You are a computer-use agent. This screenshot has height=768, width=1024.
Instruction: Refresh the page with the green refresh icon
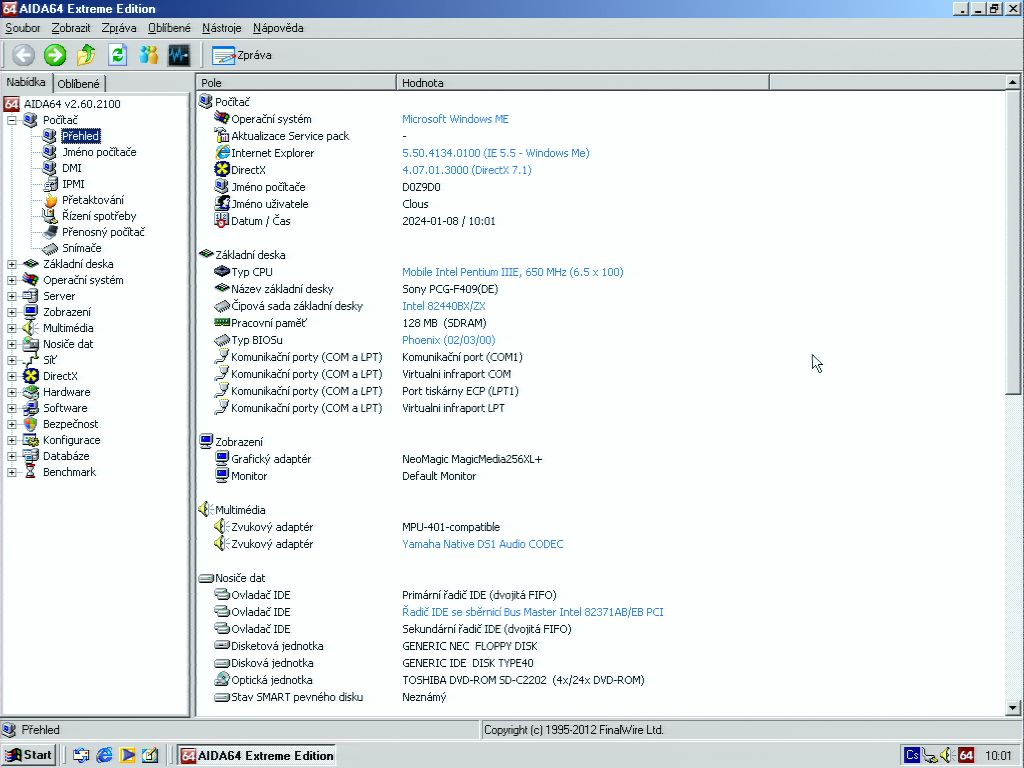point(118,55)
